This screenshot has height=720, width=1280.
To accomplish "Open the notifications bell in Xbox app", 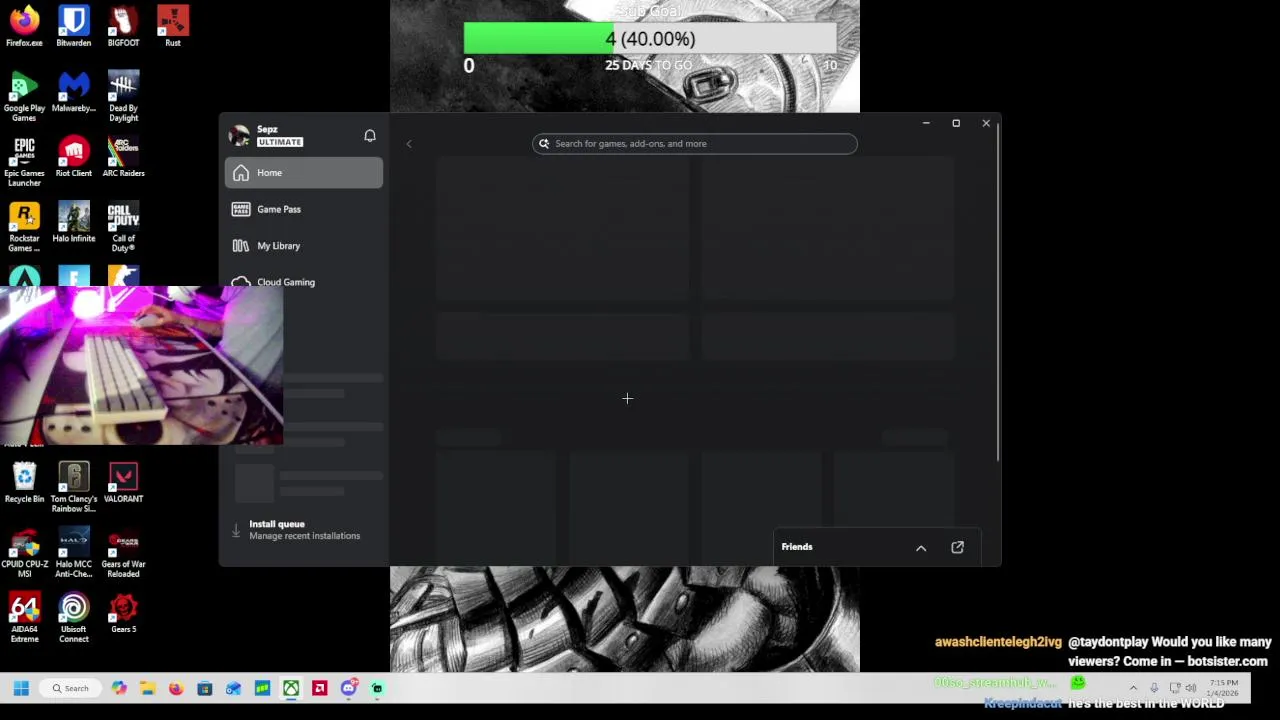I will (x=370, y=136).
